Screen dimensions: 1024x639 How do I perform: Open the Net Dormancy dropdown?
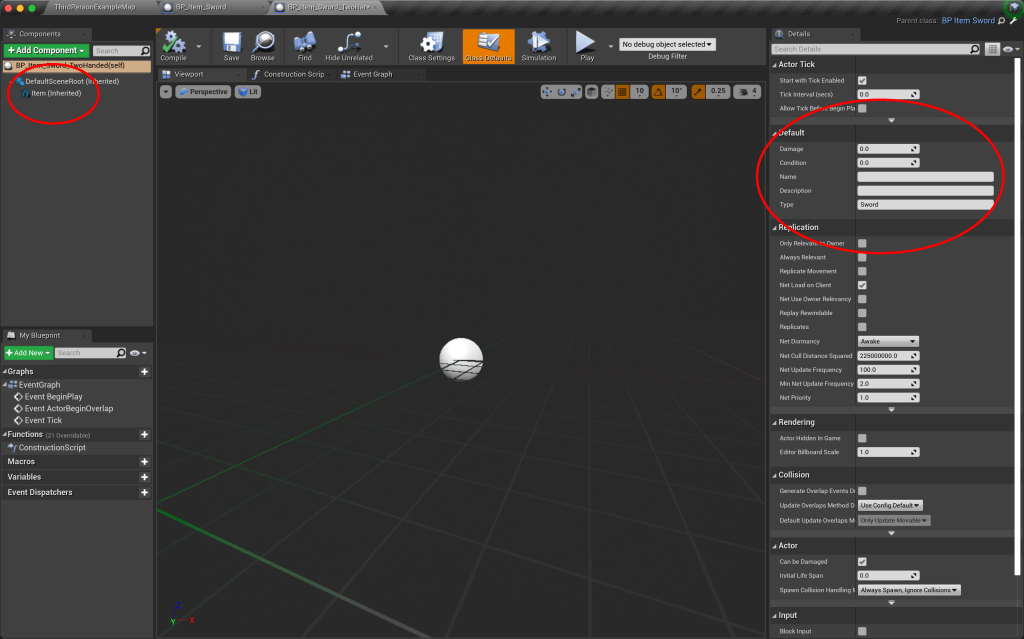click(888, 341)
